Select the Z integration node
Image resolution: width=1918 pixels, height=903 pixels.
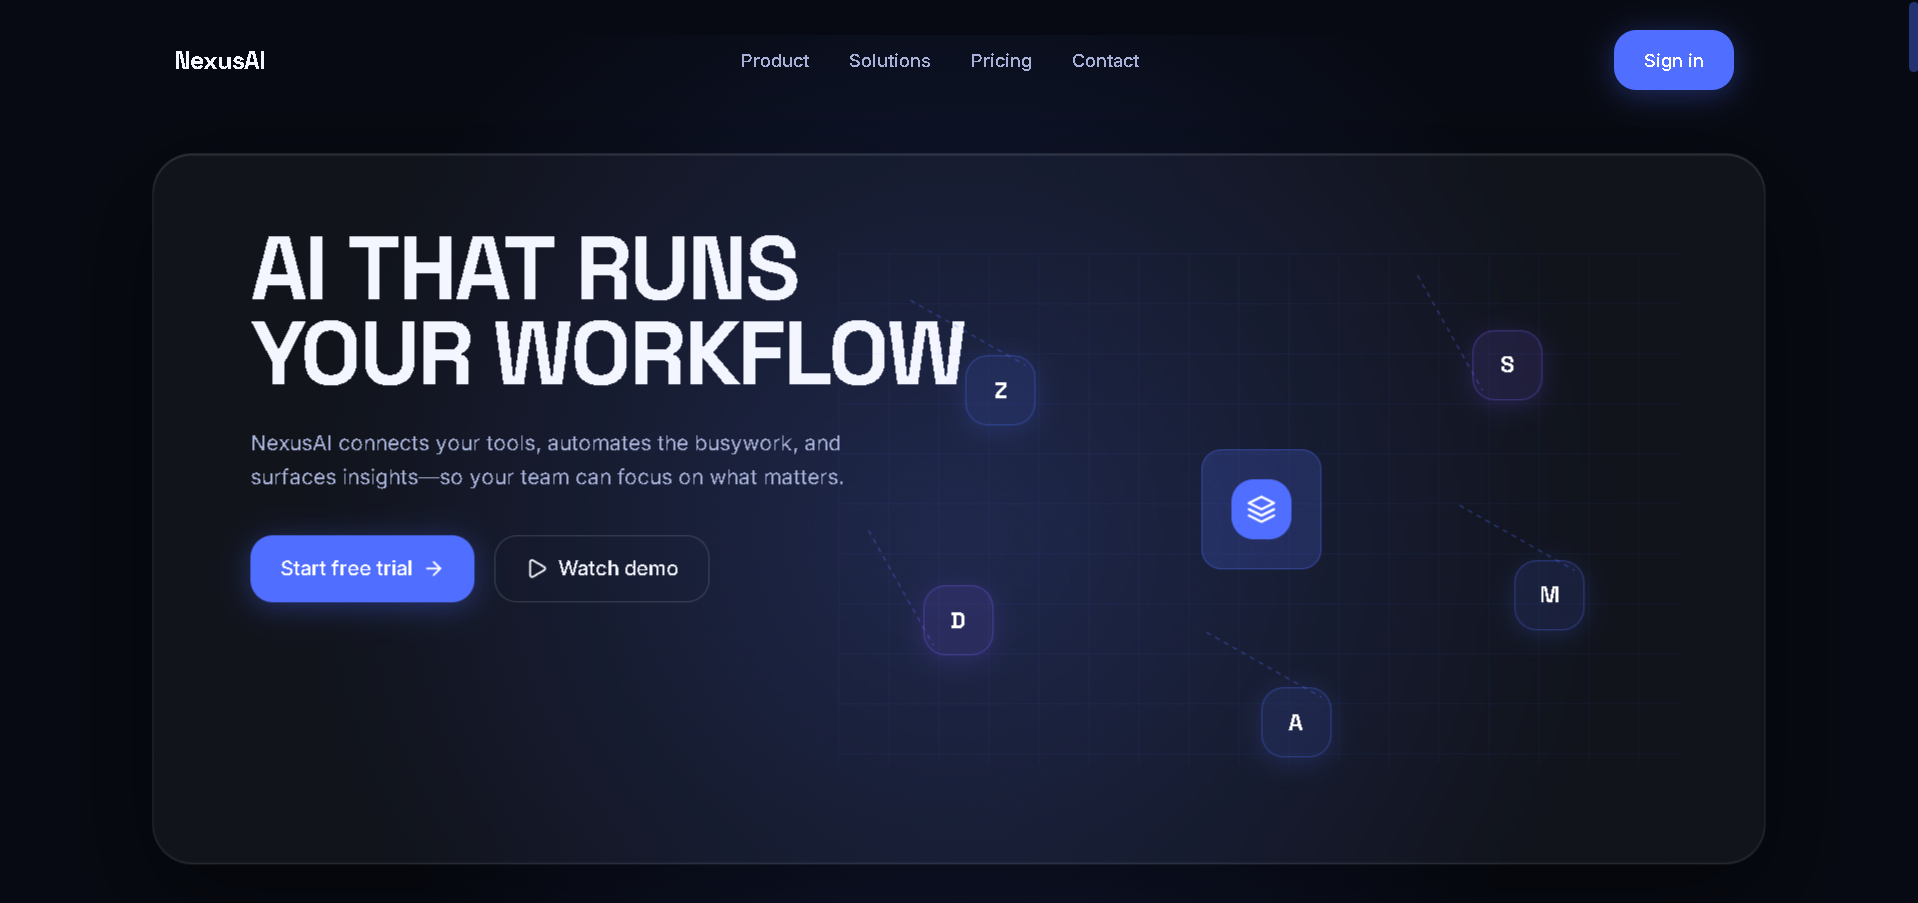1000,390
